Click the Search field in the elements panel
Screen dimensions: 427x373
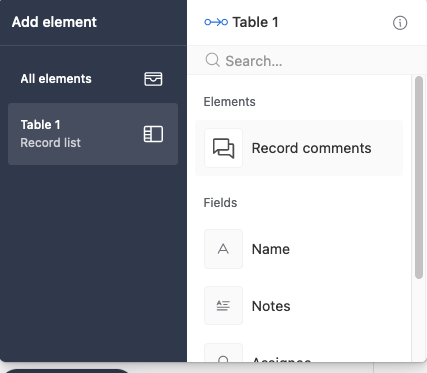pos(307,61)
